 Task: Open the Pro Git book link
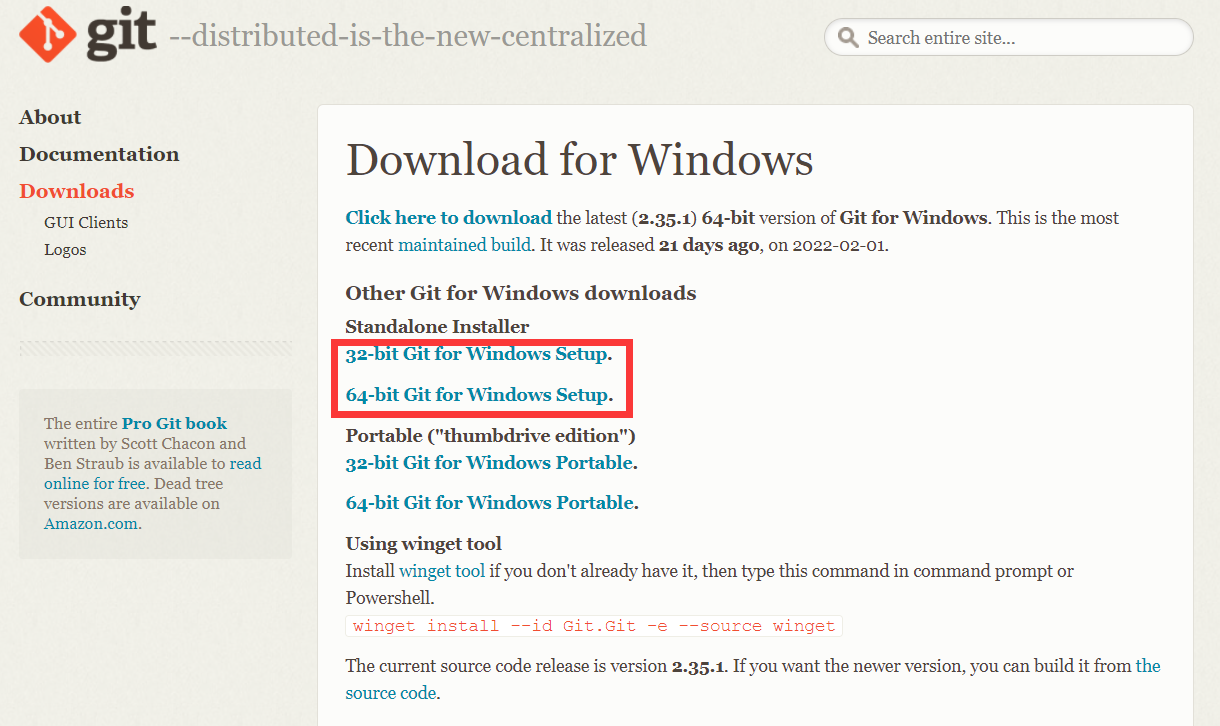pos(174,424)
